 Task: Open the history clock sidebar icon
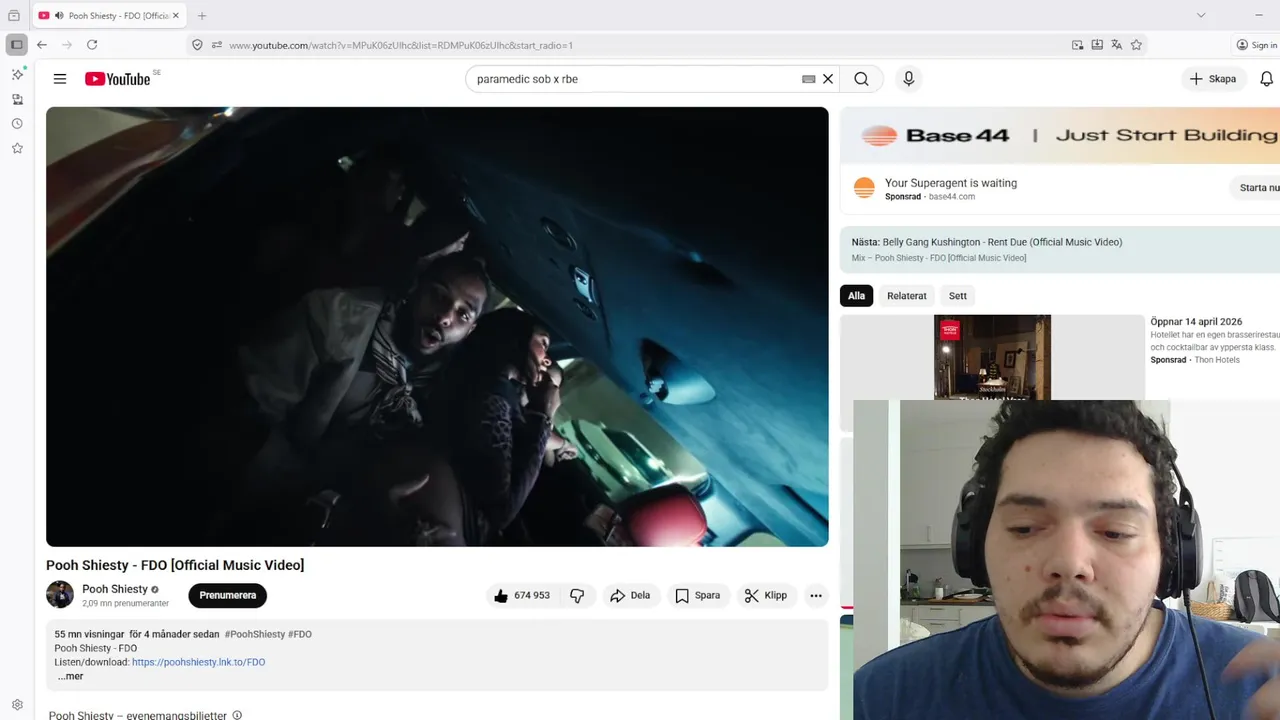(17, 124)
